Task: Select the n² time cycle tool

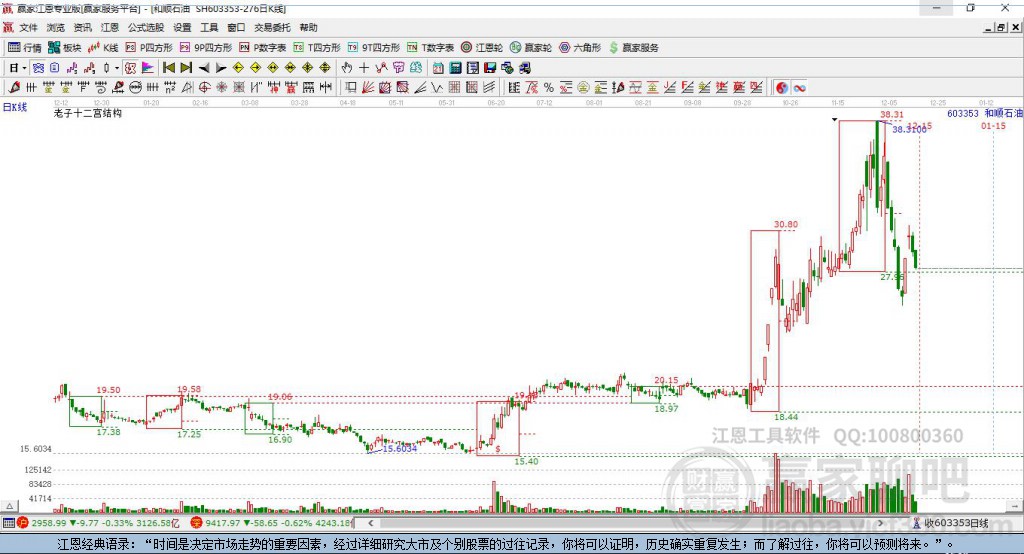Action: 170,88
